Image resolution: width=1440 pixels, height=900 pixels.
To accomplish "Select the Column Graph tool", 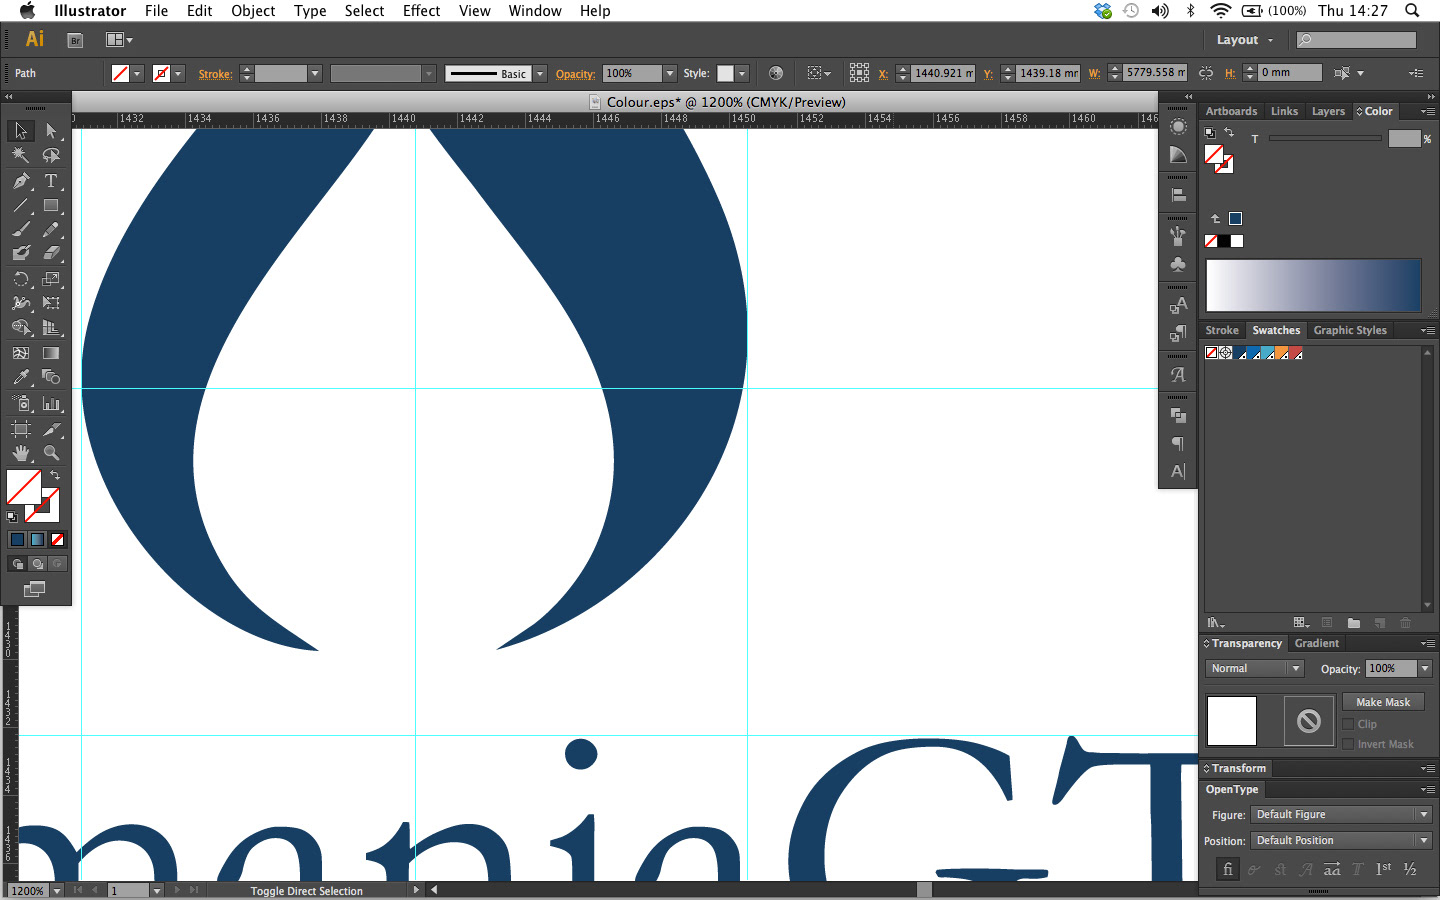I will click(51, 403).
